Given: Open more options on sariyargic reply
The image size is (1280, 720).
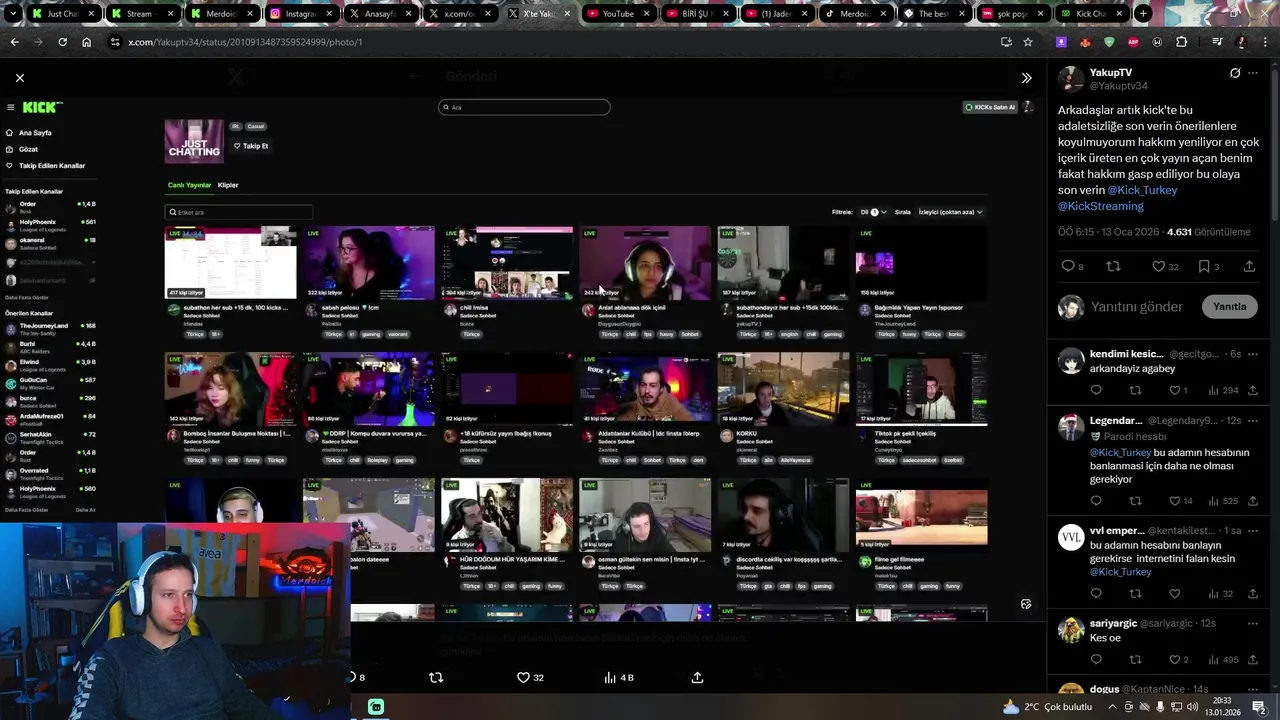Looking at the screenshot, I should [1253, 623].
